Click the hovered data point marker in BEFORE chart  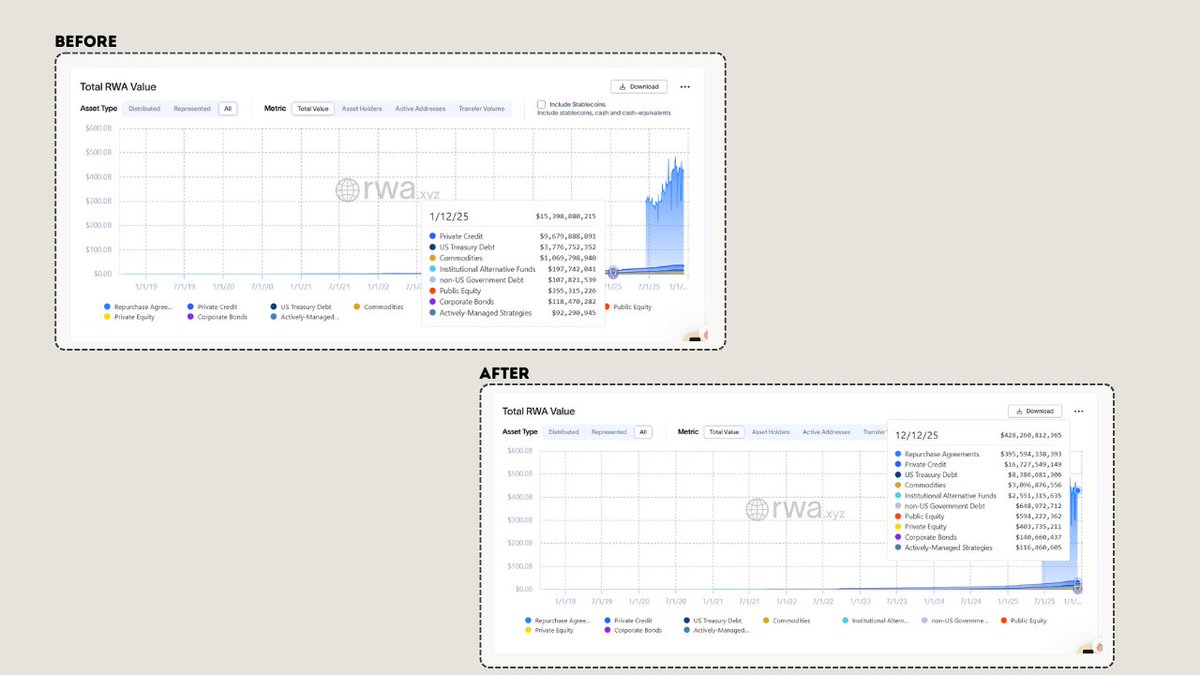pos(614,271)
